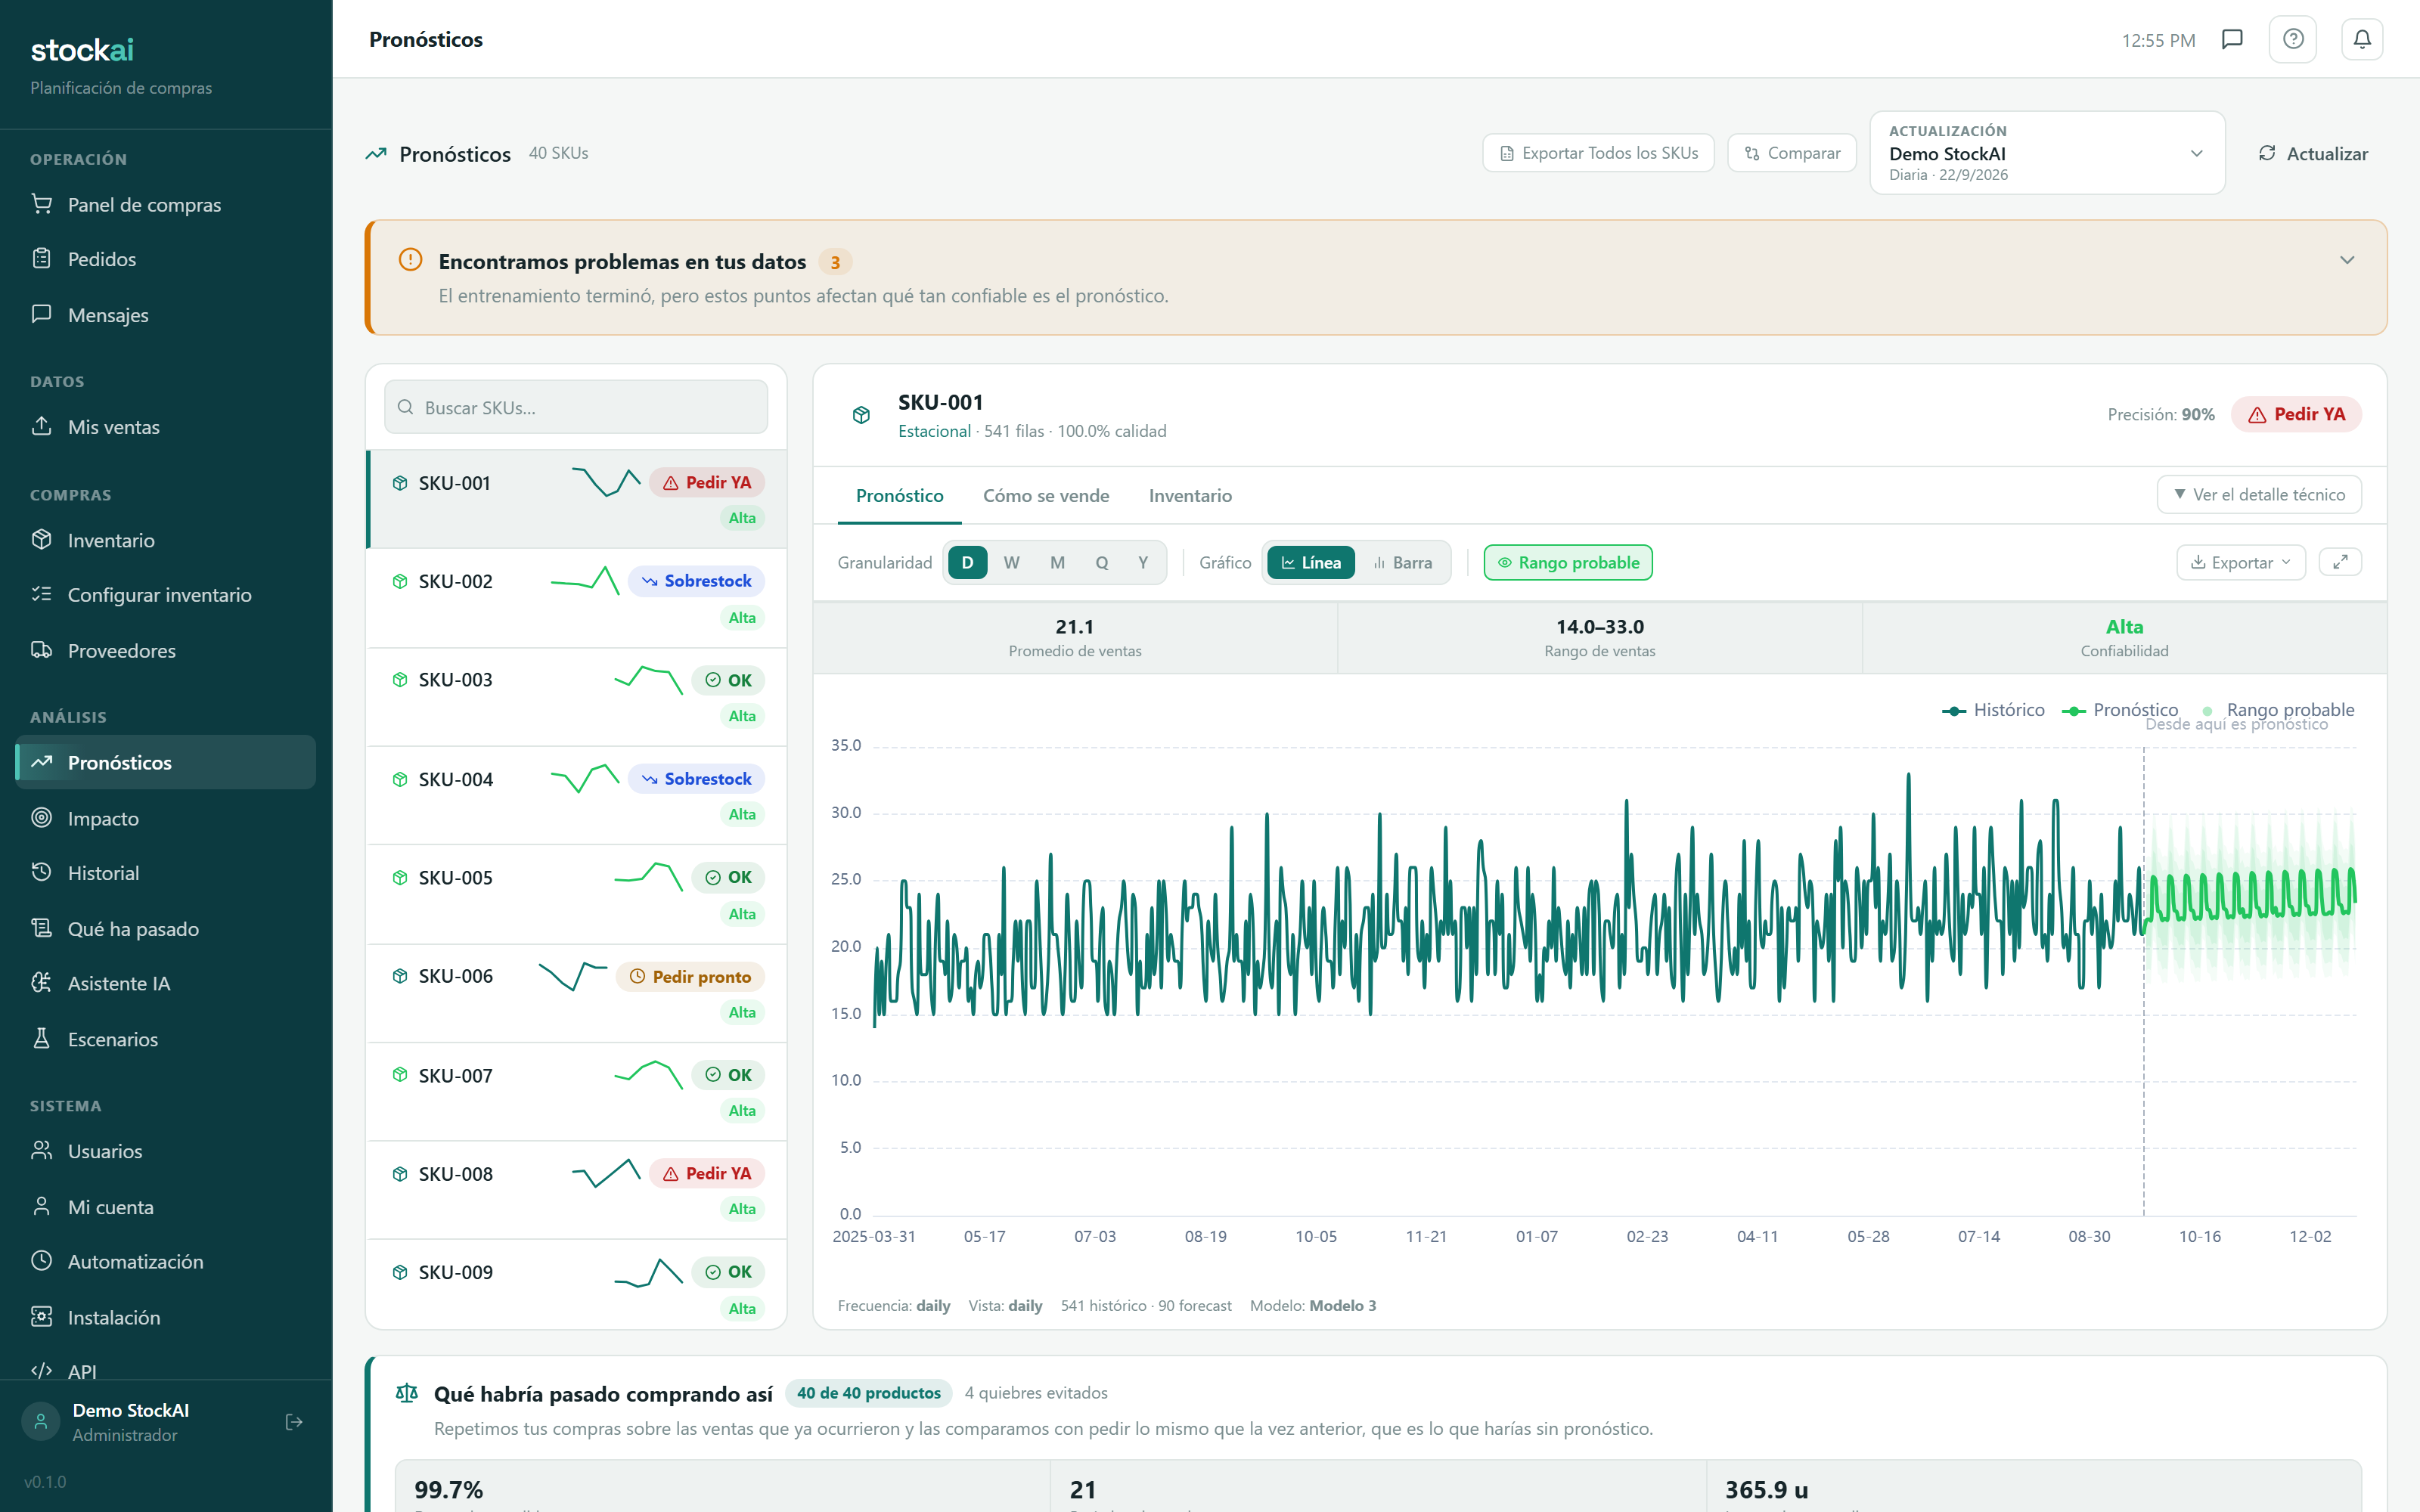Toggle Rango probable display
This screenshot has width=2420, height=1512.
click(x=1568, y=563)
